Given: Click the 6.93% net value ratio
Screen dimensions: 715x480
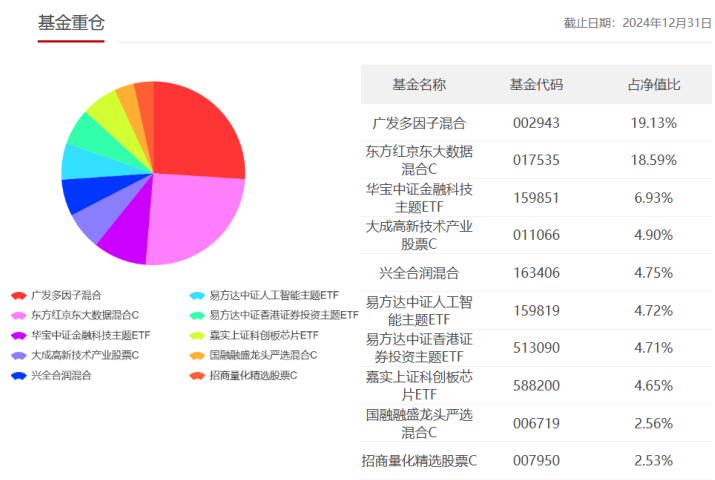Looking at the screenshot, I should 654,198.
